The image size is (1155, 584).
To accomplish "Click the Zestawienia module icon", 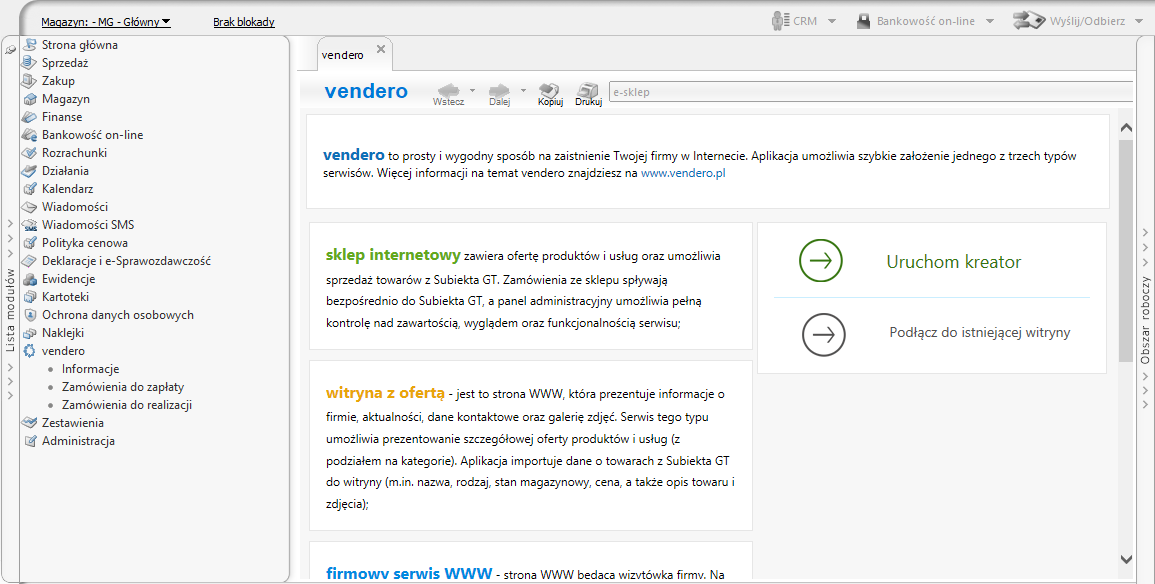I will coord(29,423).
